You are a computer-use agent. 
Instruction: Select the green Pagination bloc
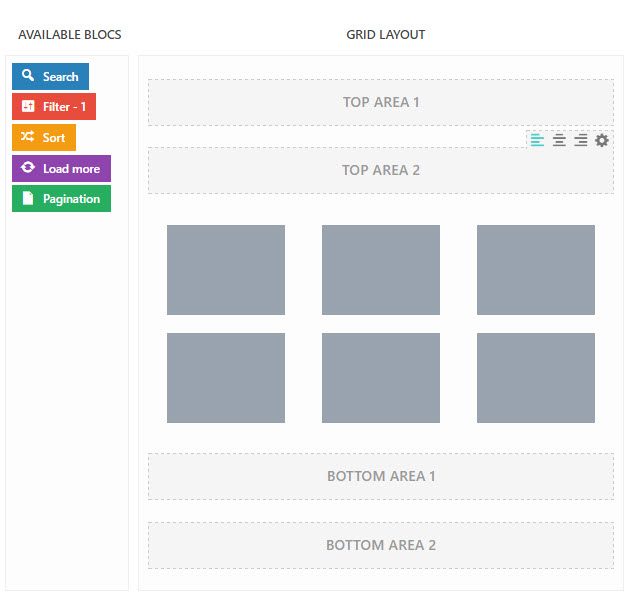[x=61, y=198]
